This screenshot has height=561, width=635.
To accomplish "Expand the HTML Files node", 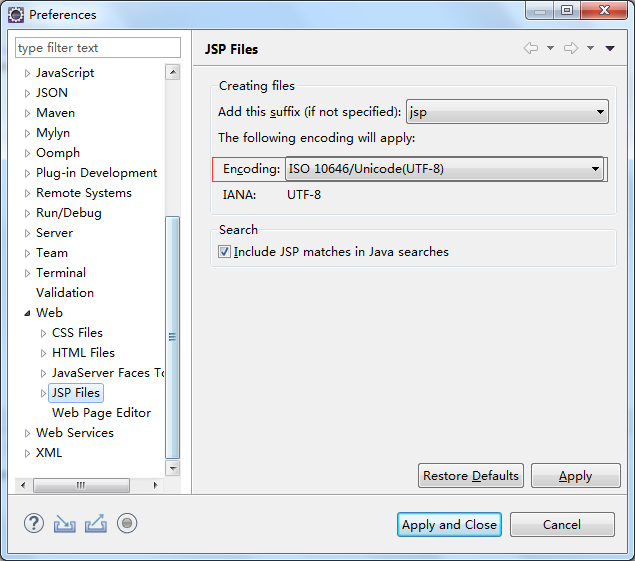I will pyautogui.click(x=43, y=353).
